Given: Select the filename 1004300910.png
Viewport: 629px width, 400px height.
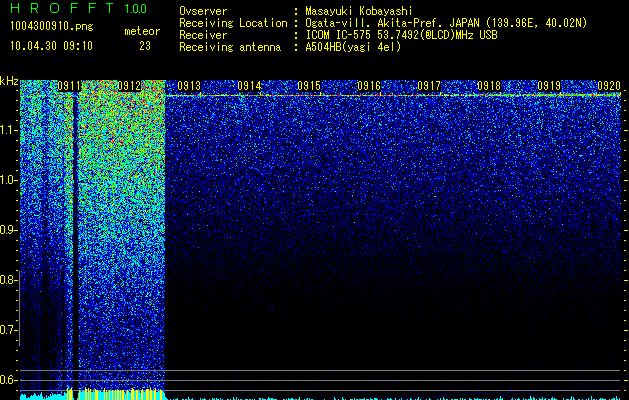Looking at the screenshot, I should [x=52, y=26].
